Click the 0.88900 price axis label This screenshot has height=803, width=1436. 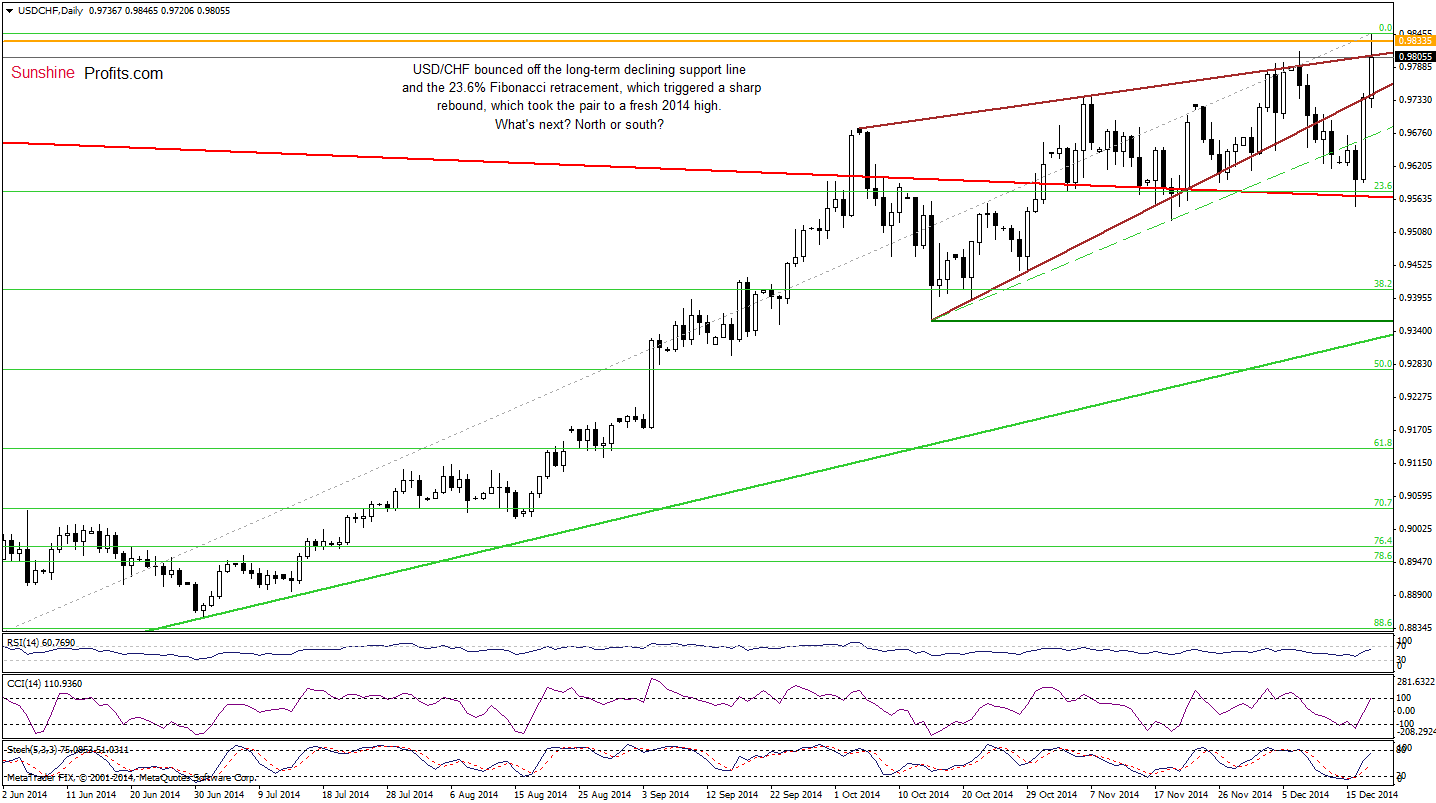click(x=1414, y=595)
